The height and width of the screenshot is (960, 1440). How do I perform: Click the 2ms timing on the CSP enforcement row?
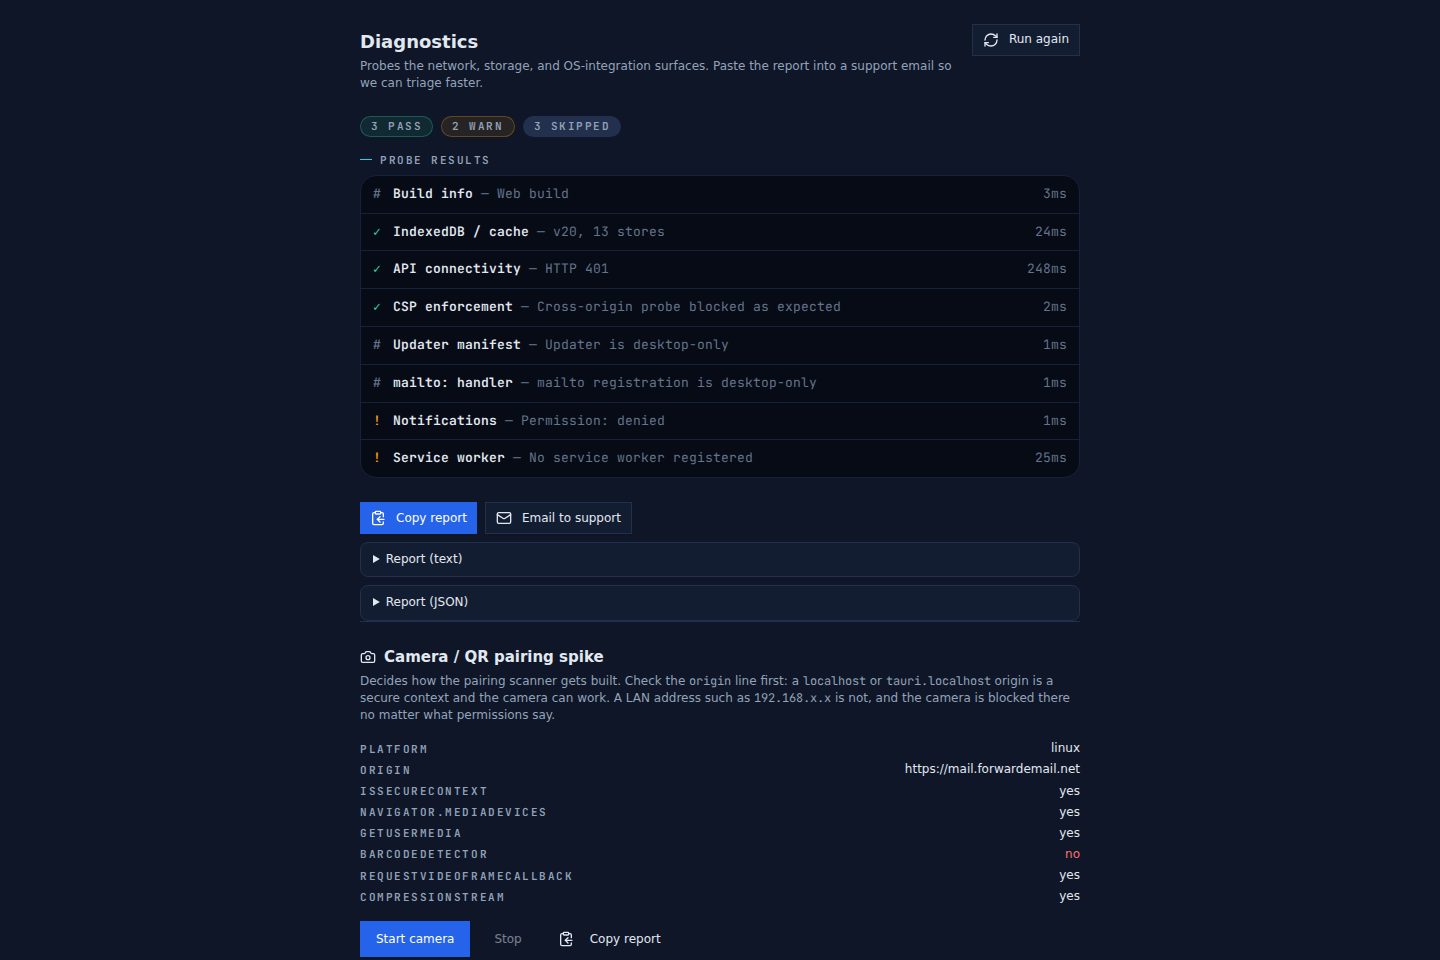(x=1055, y=307)
